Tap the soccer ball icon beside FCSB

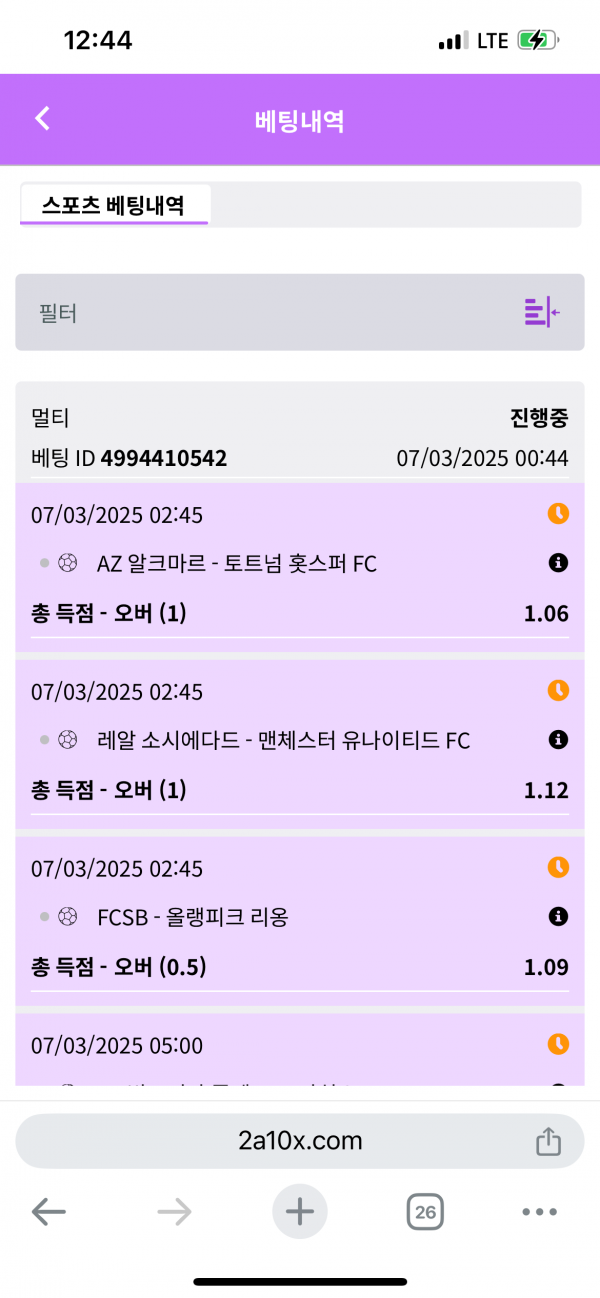(x=68, y=916)
